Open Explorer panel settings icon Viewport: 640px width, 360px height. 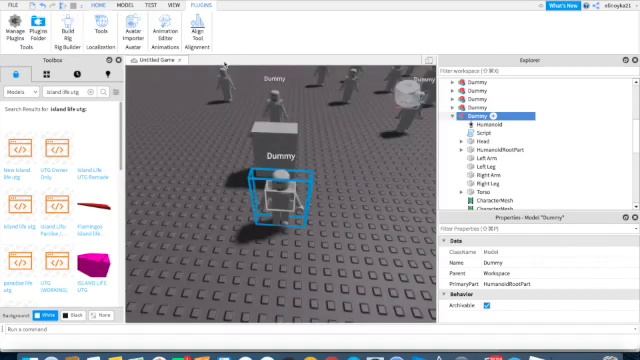coord(625,60)
